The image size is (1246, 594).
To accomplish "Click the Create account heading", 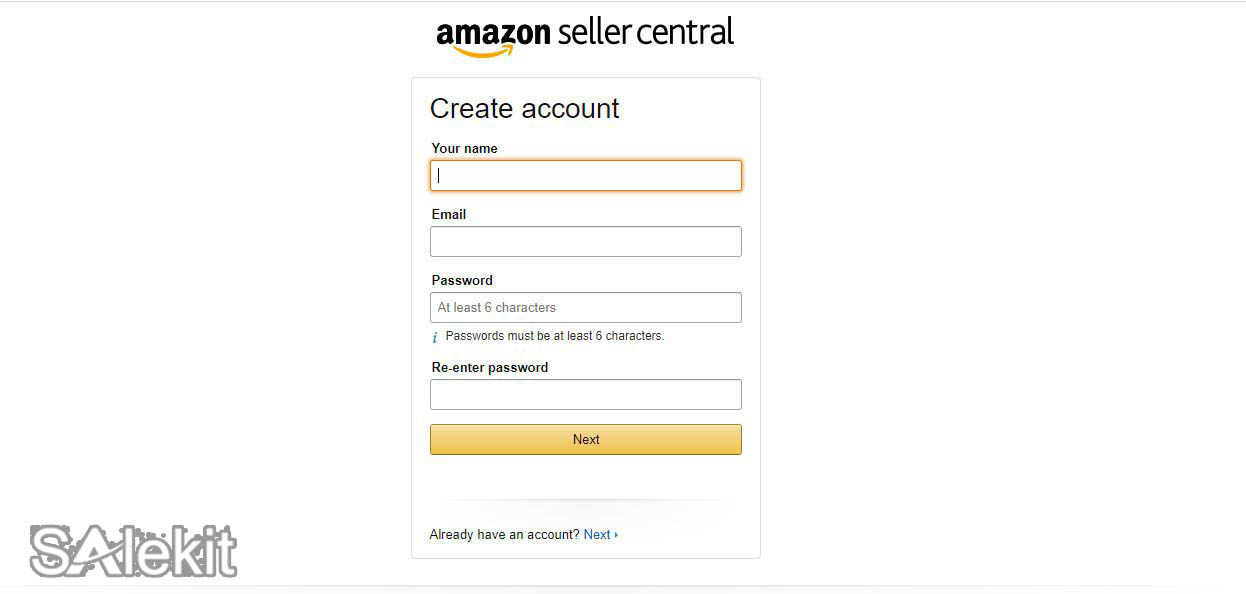I will click(524, 108).
